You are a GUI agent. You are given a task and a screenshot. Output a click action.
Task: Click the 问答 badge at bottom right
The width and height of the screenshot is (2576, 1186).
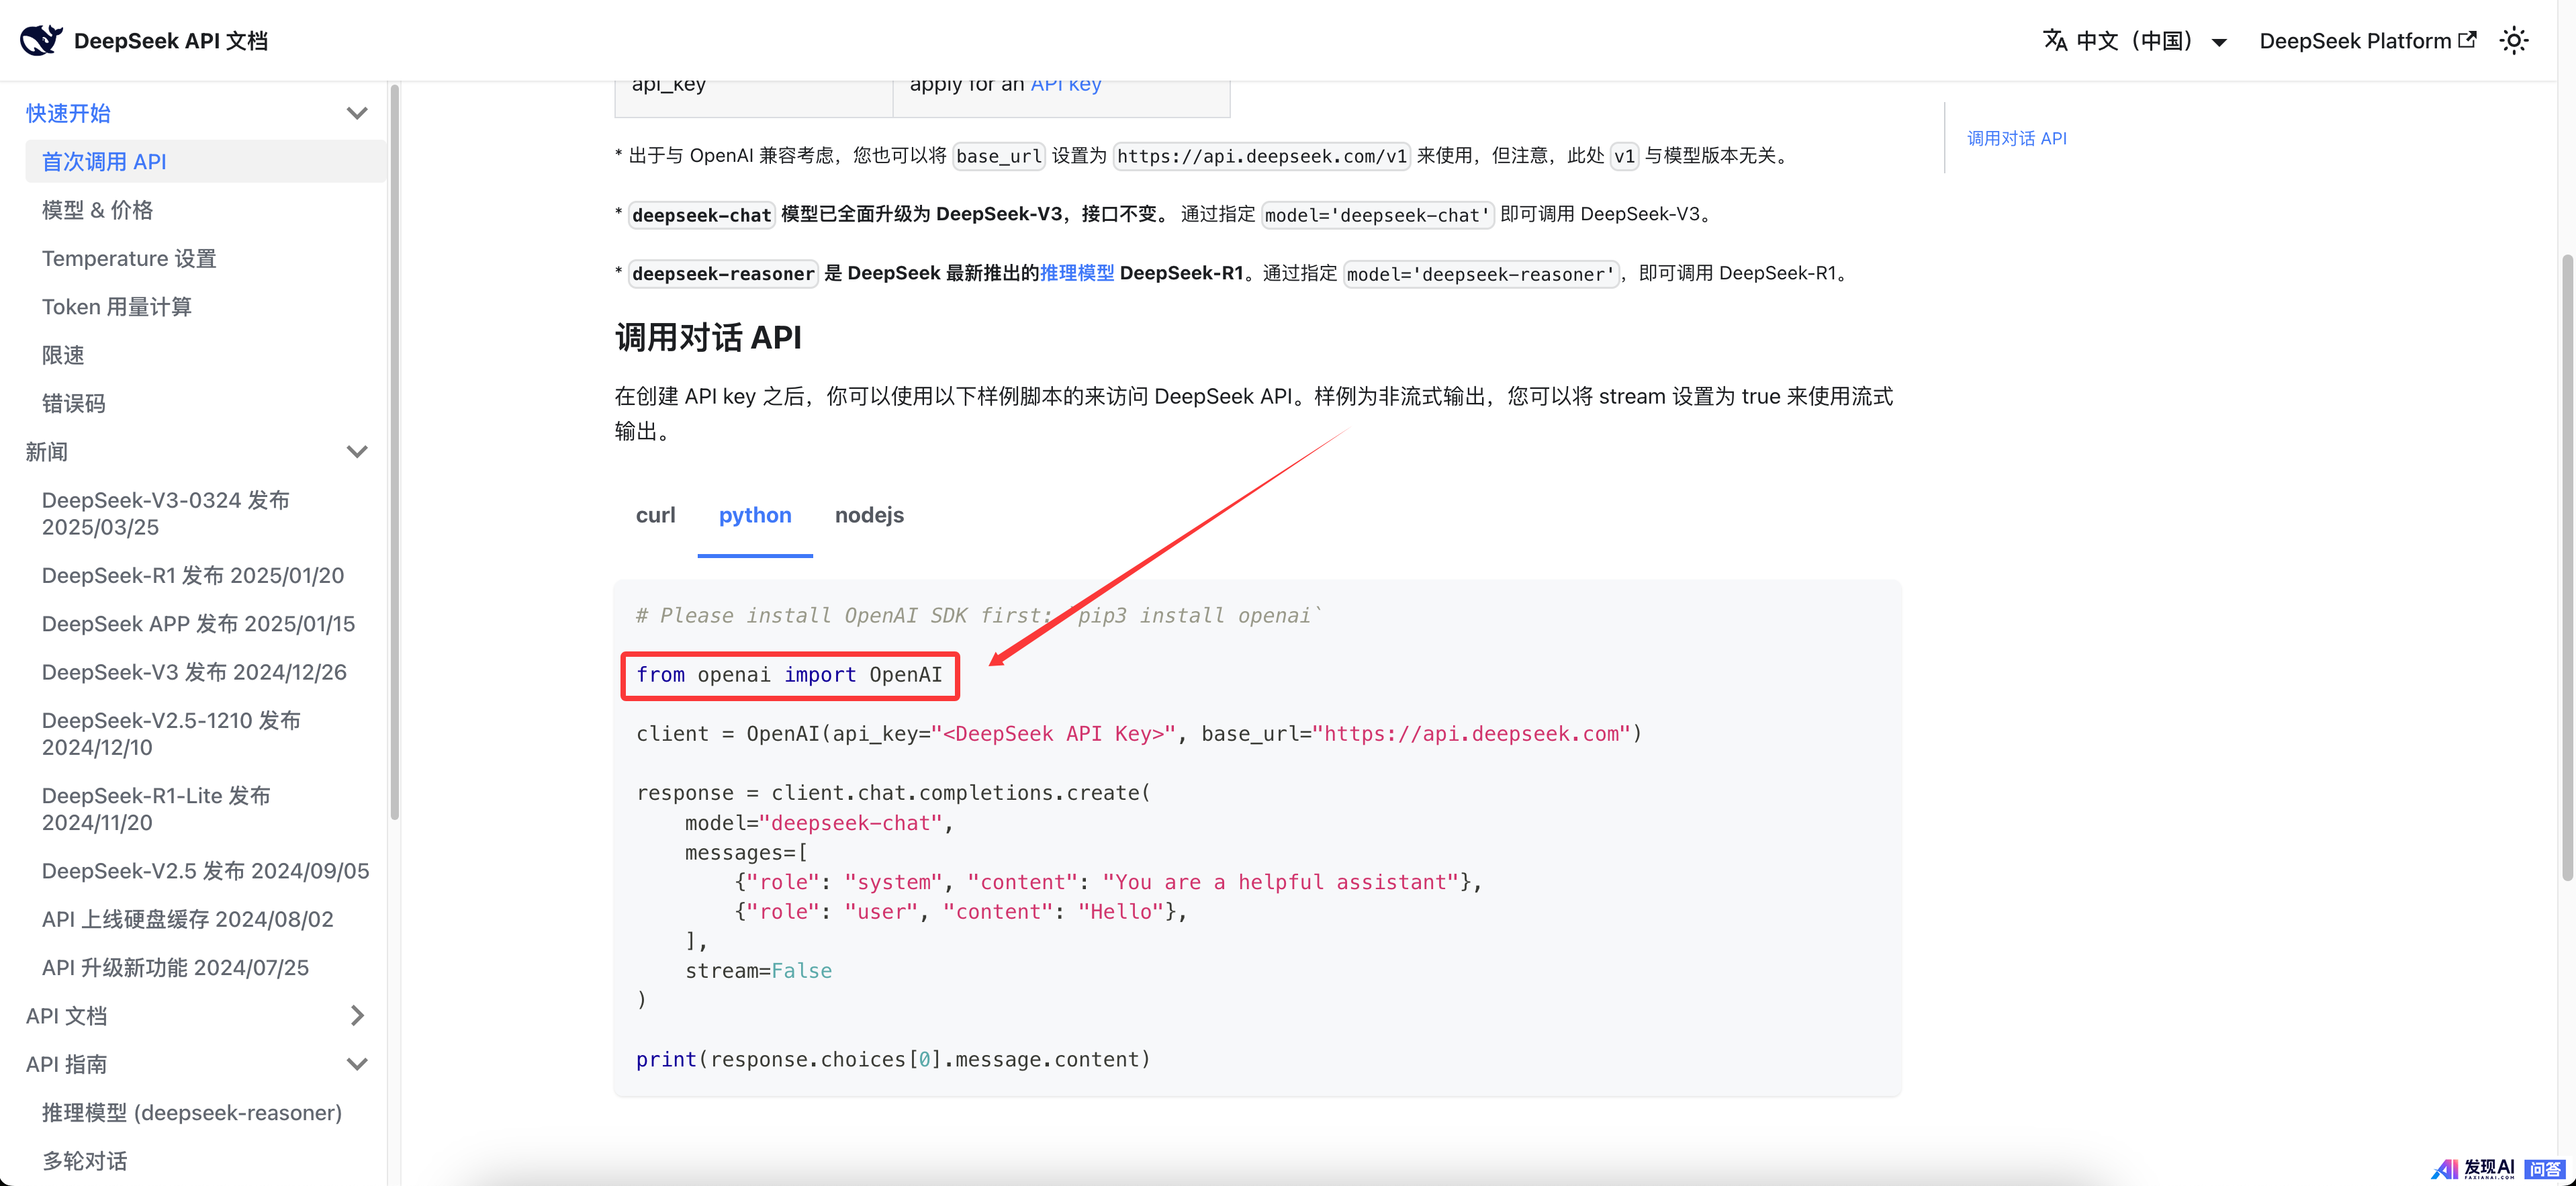pyautogui.click(x=2545, y=1168)
